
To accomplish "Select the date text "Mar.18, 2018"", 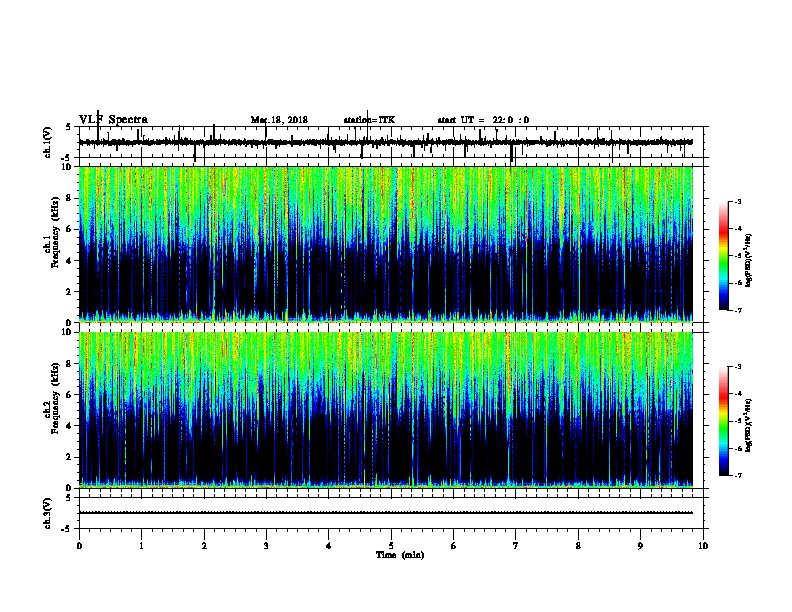I will coord(279,120).
